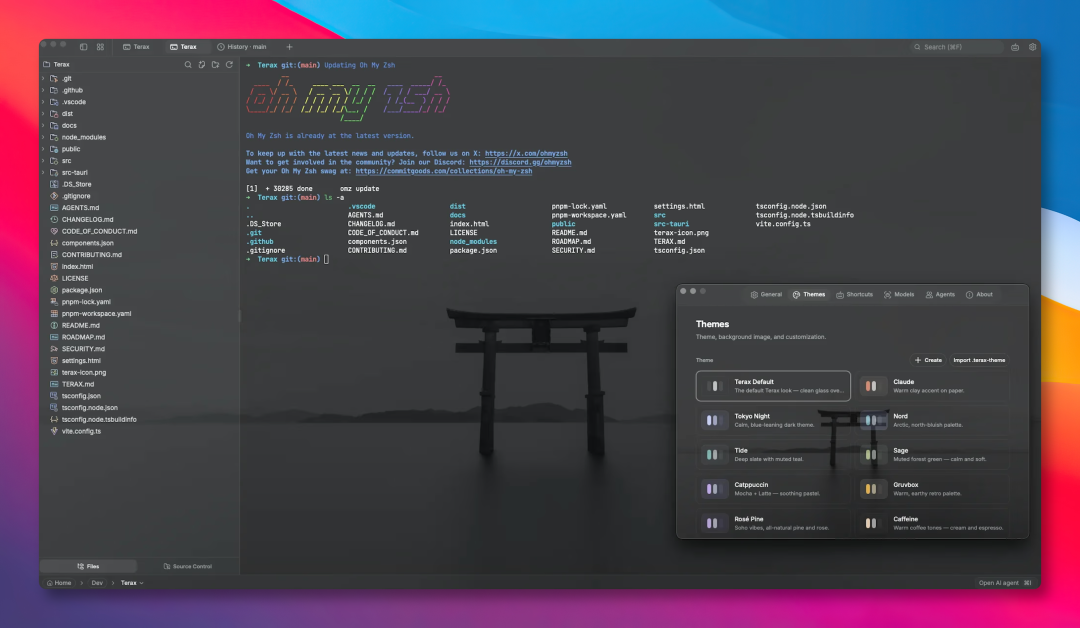The height and width of the screenshot is (628, 1080).
Task: Add a new tab with plus icon
Action: (x=289, y=47)
